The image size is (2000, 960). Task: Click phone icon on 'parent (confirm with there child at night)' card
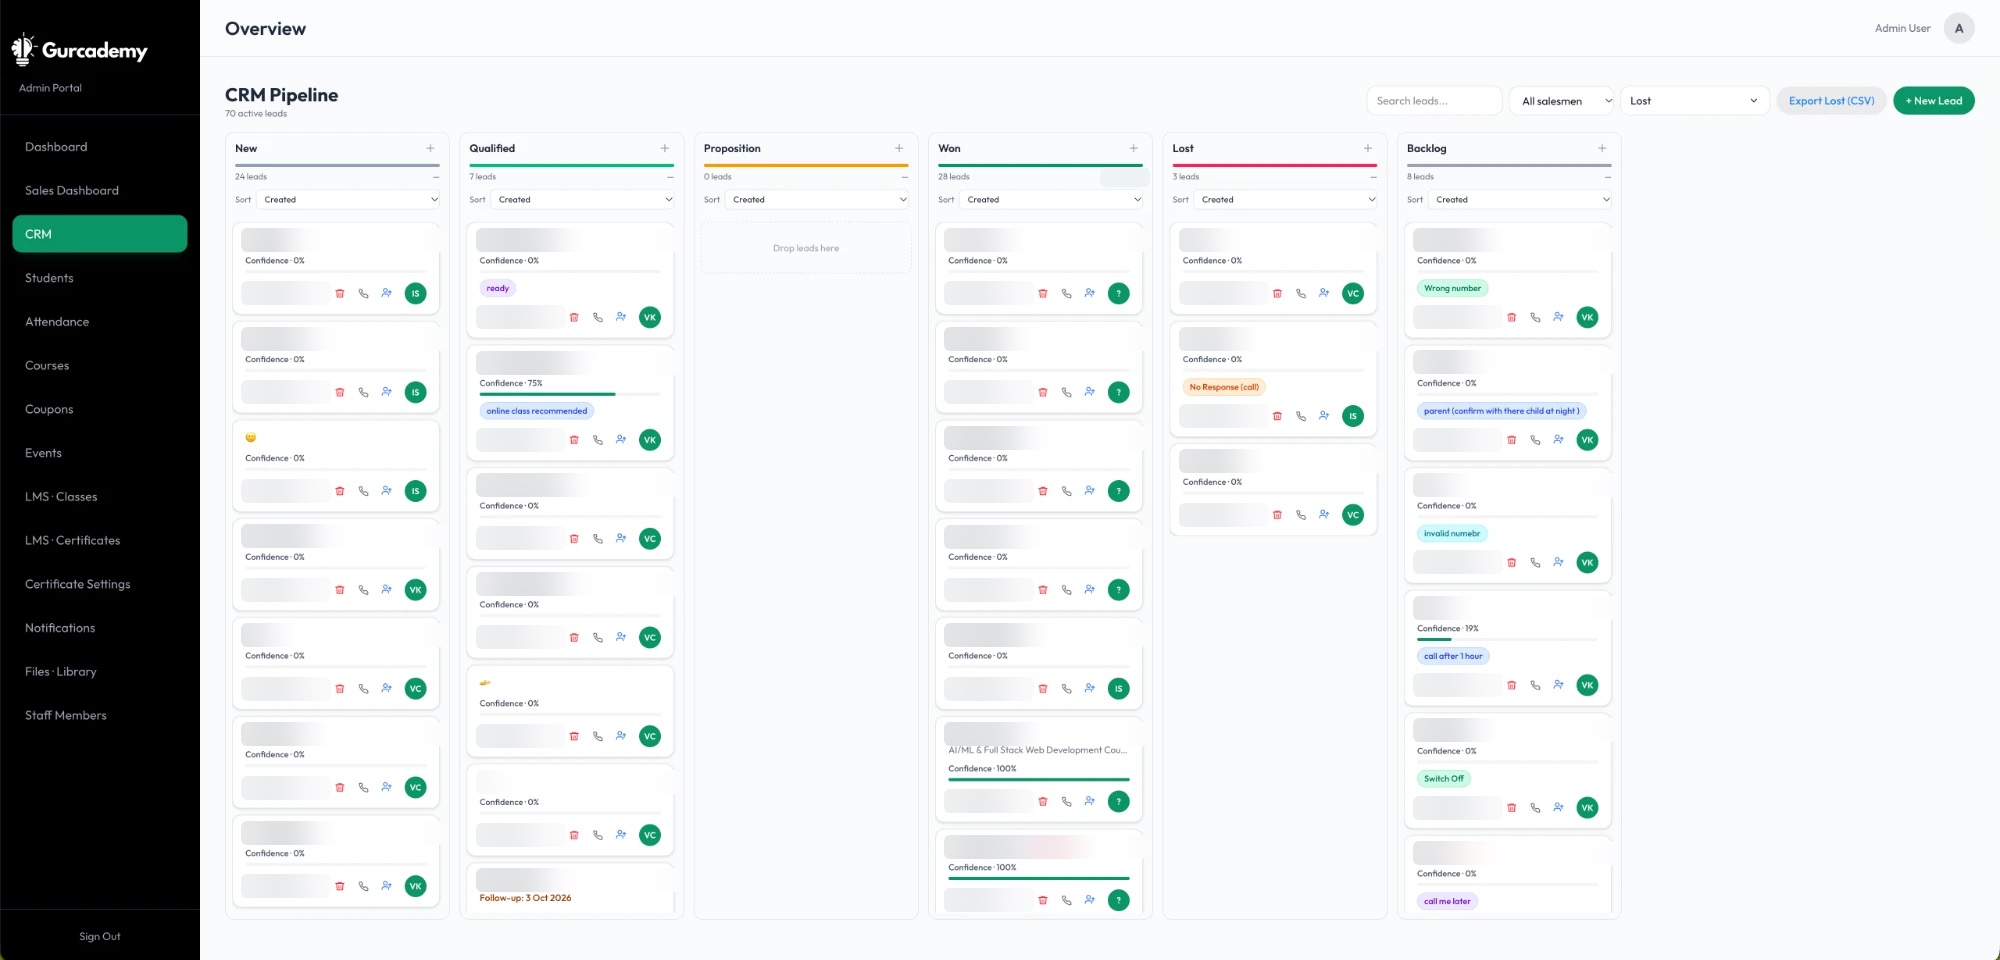pos(1535,440)
